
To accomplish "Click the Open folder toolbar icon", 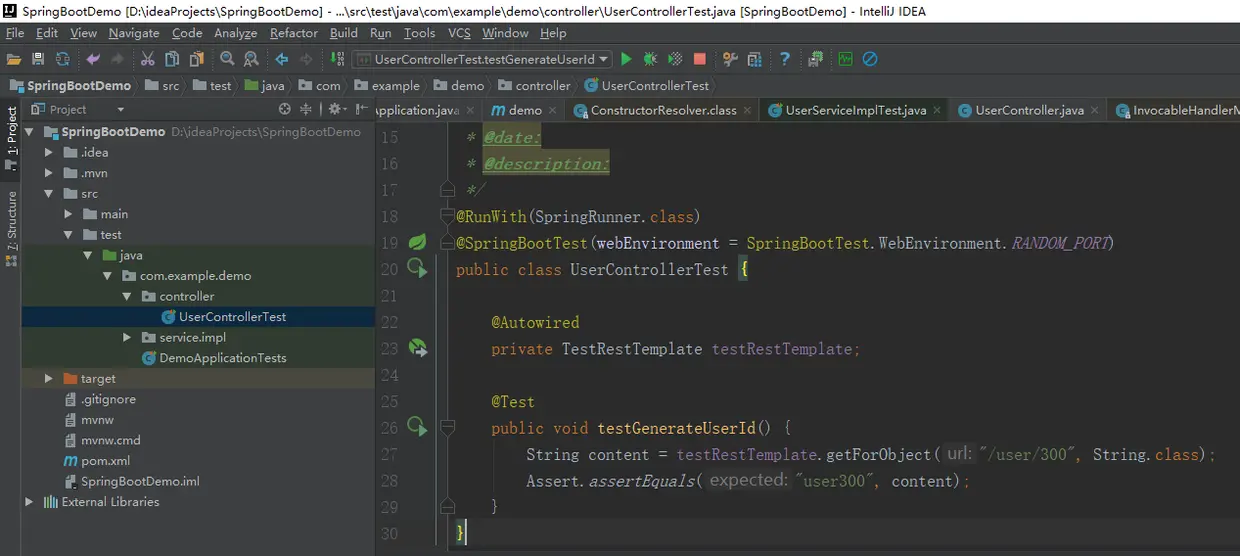I will [x=13, y=60].
